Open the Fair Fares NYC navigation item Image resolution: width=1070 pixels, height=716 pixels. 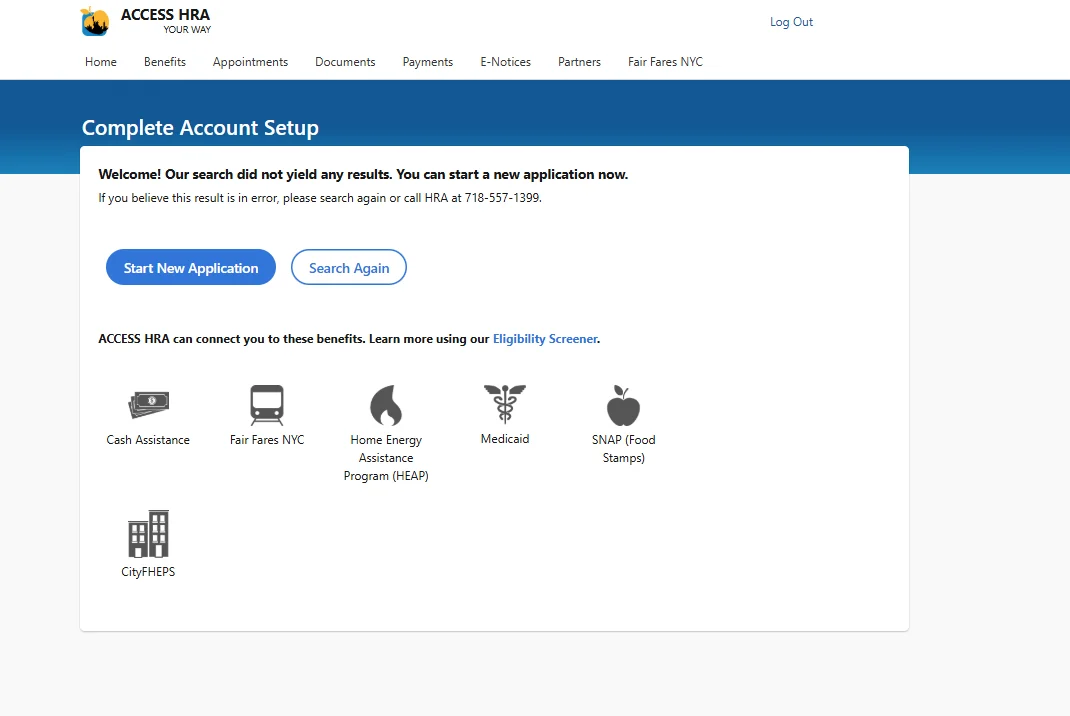(665, 62)
